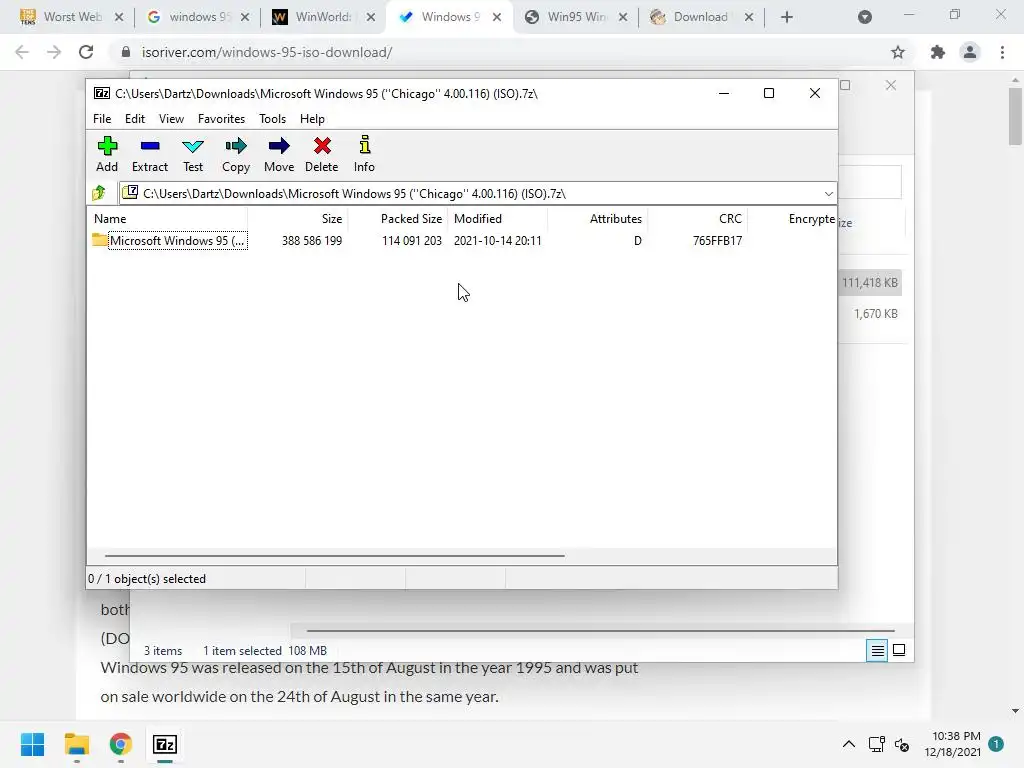
Task: Open the Chrome extensions puzzle icon
Action: pyautogui.click(x=938, y=52)
